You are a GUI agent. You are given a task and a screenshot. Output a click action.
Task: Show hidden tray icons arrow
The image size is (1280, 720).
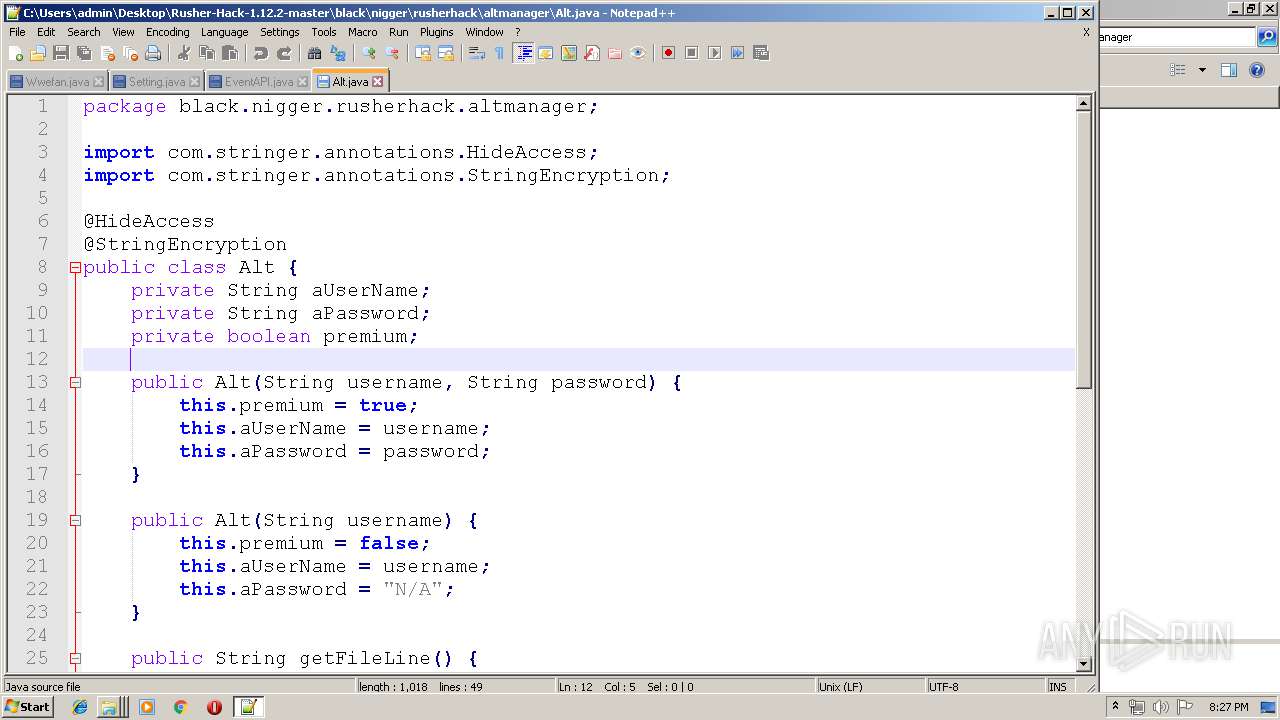coord(1116,707)
